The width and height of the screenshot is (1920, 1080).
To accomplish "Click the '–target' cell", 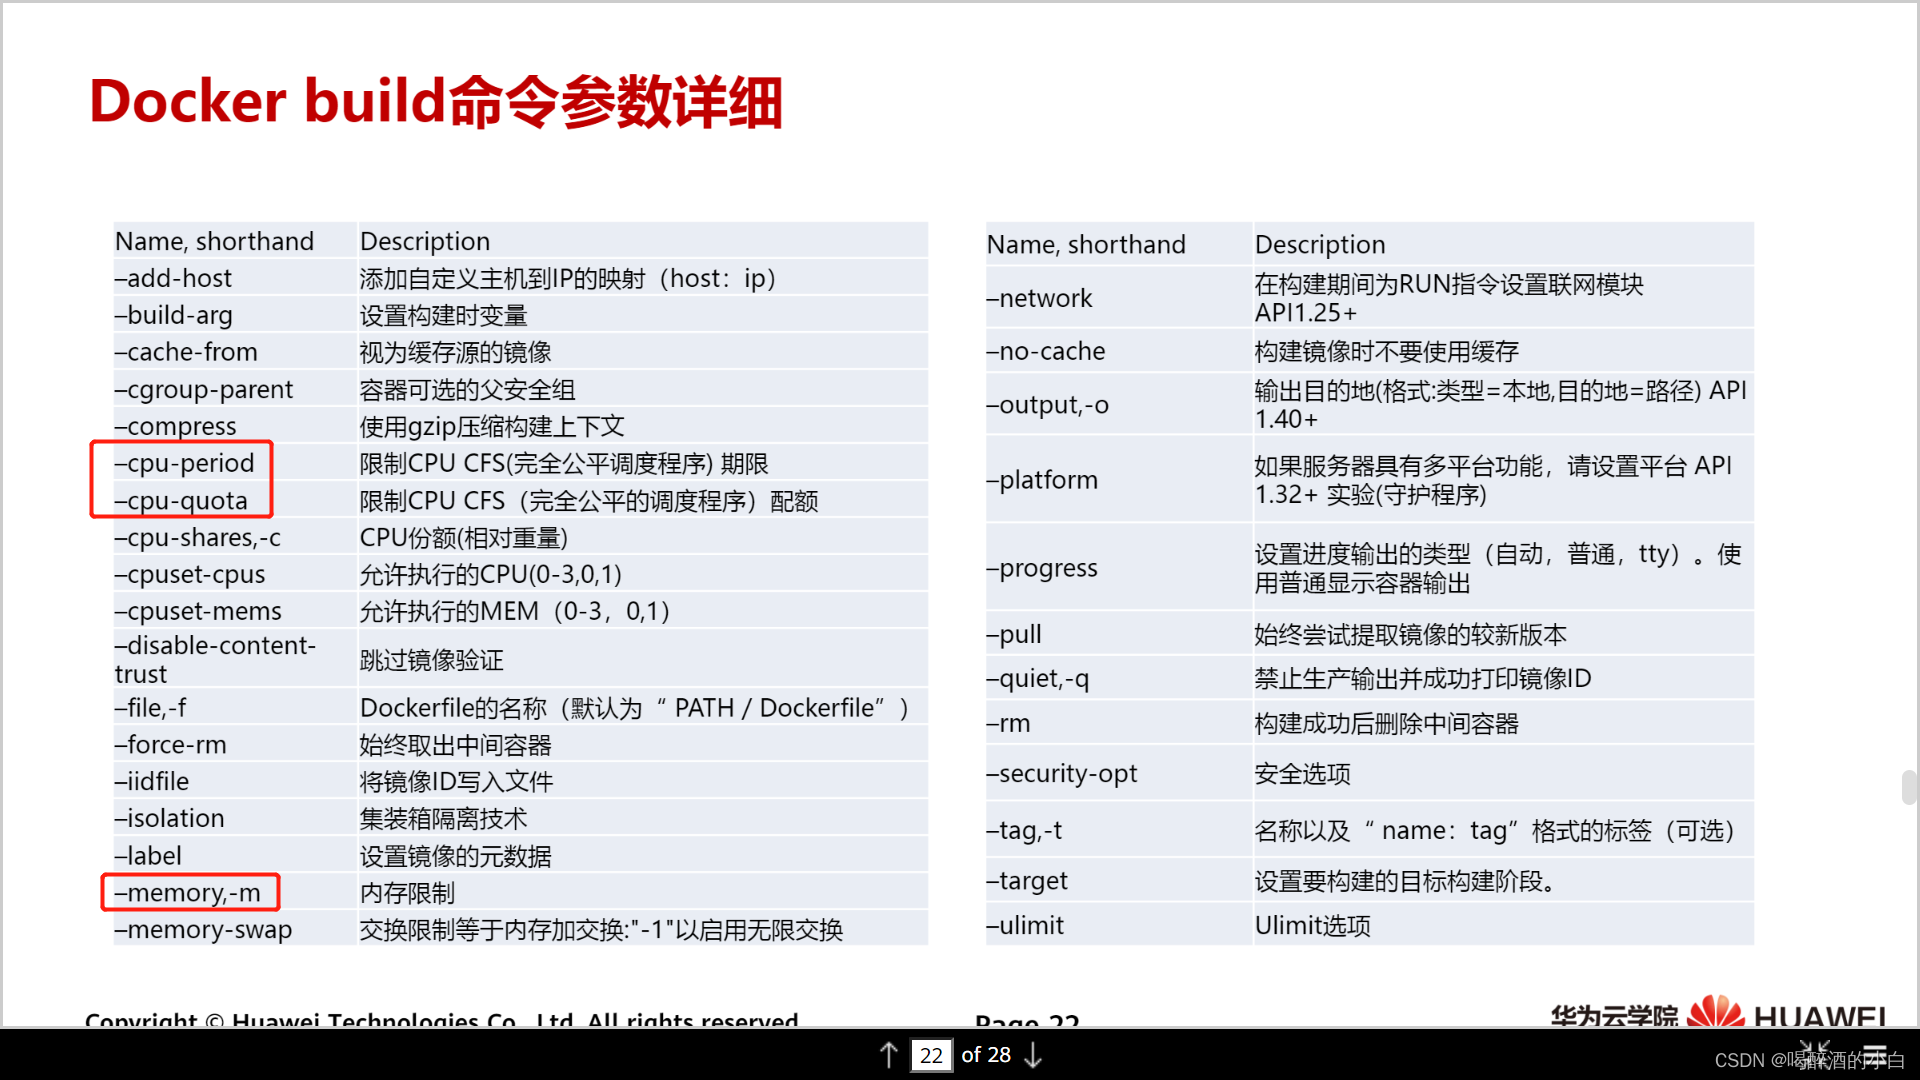I will click(1119, 881).
